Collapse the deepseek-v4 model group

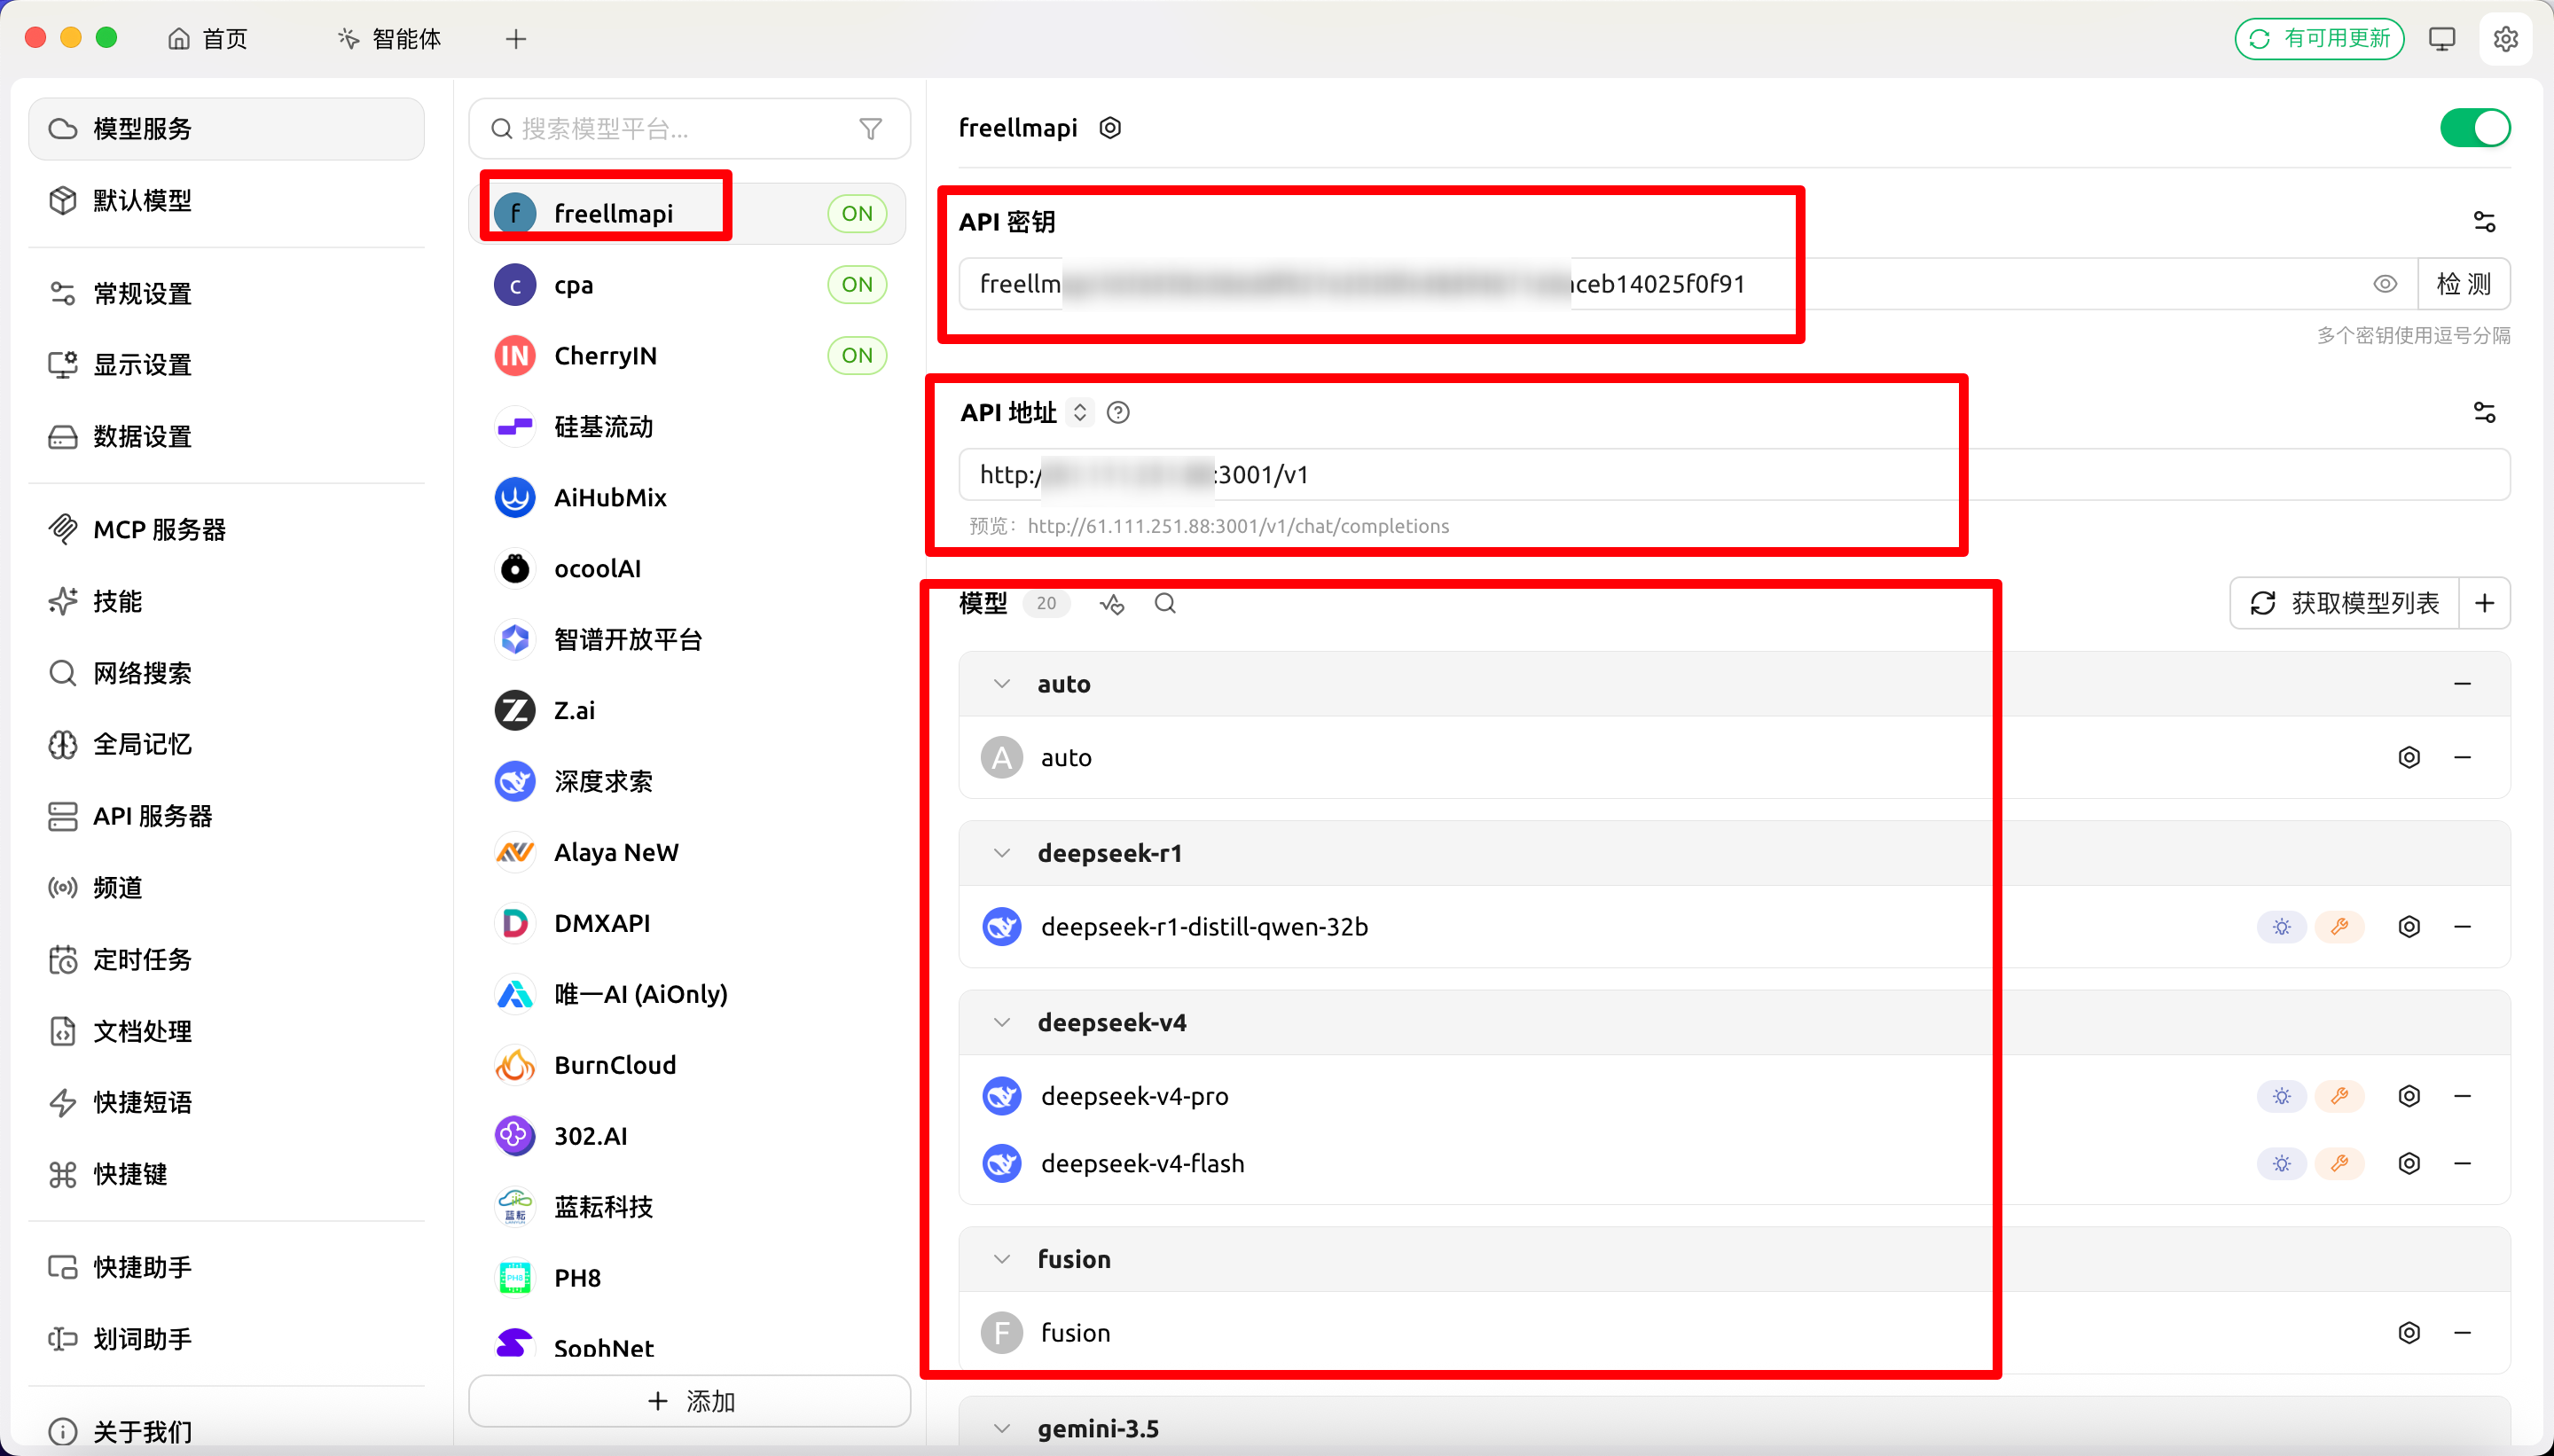[1001, 1022]
